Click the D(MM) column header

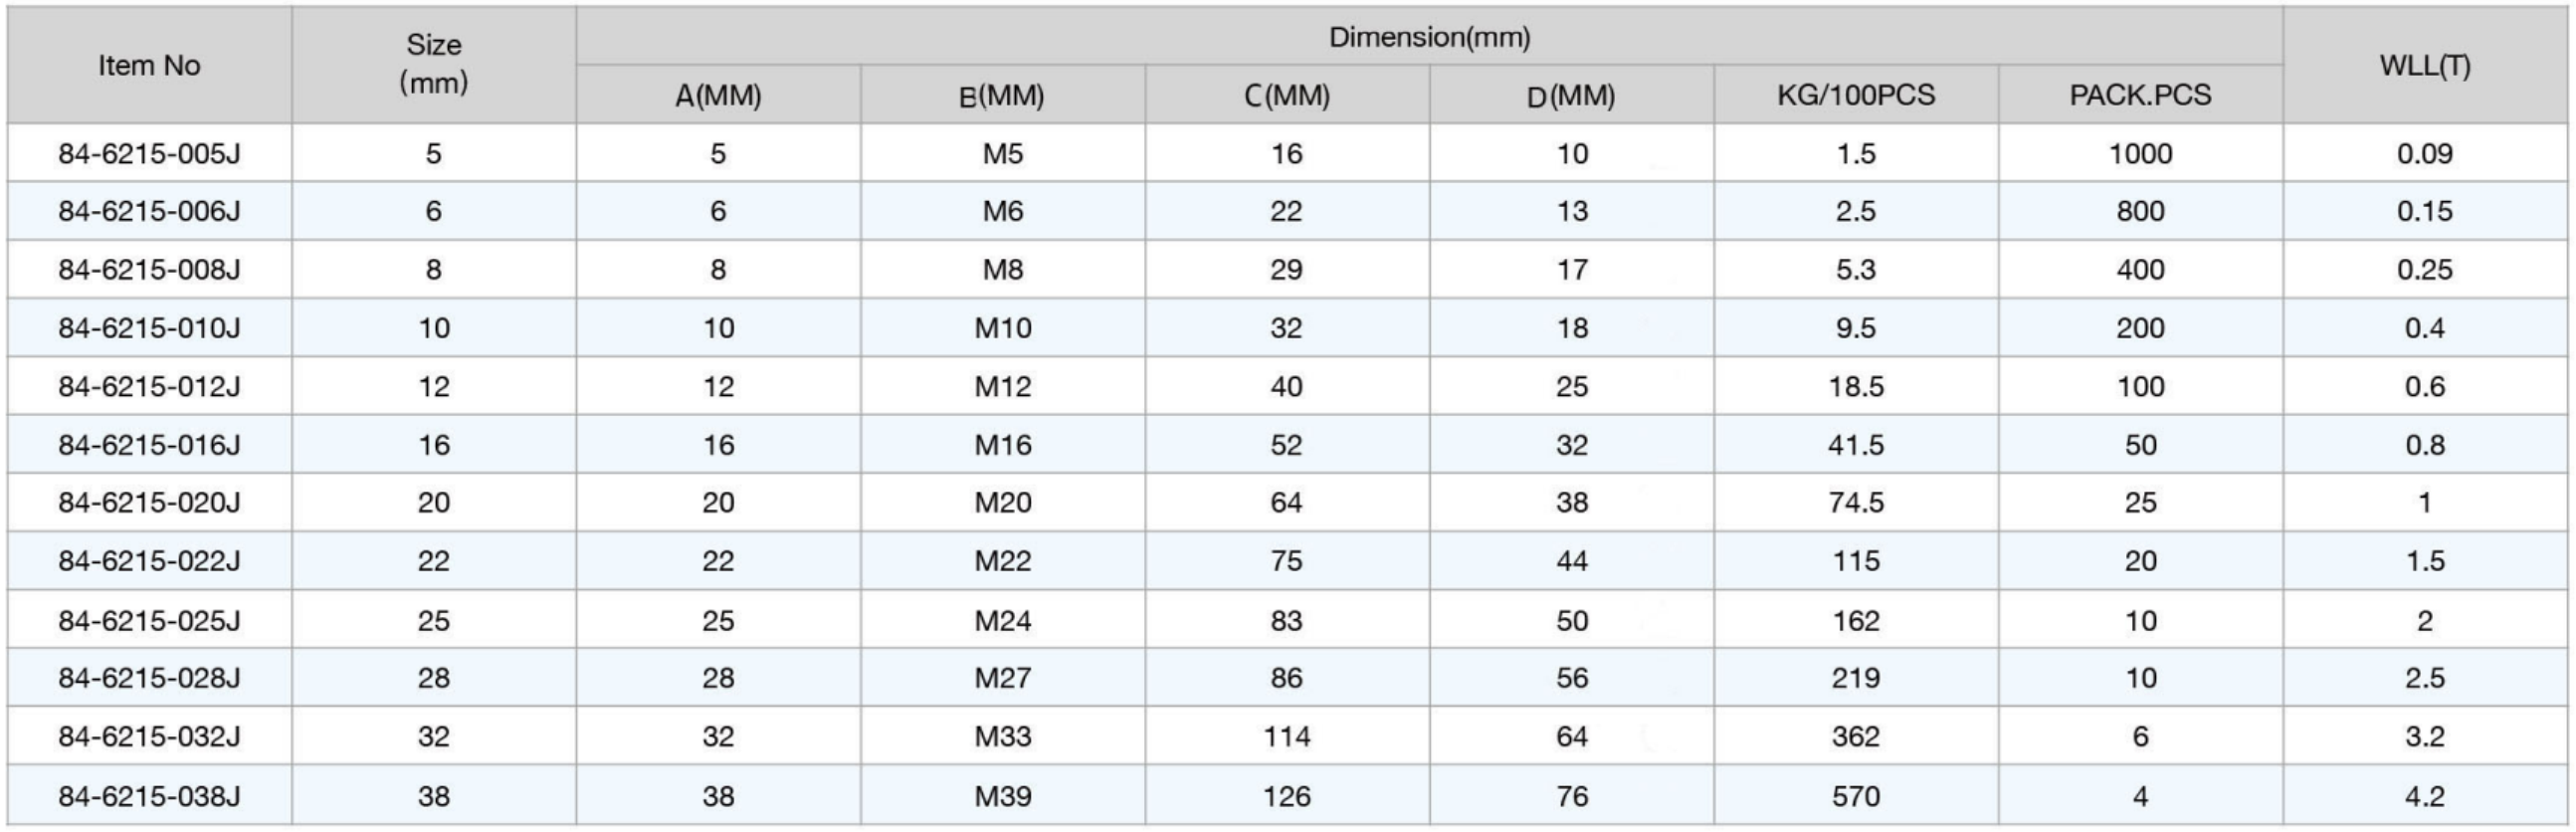point(1571,95)
